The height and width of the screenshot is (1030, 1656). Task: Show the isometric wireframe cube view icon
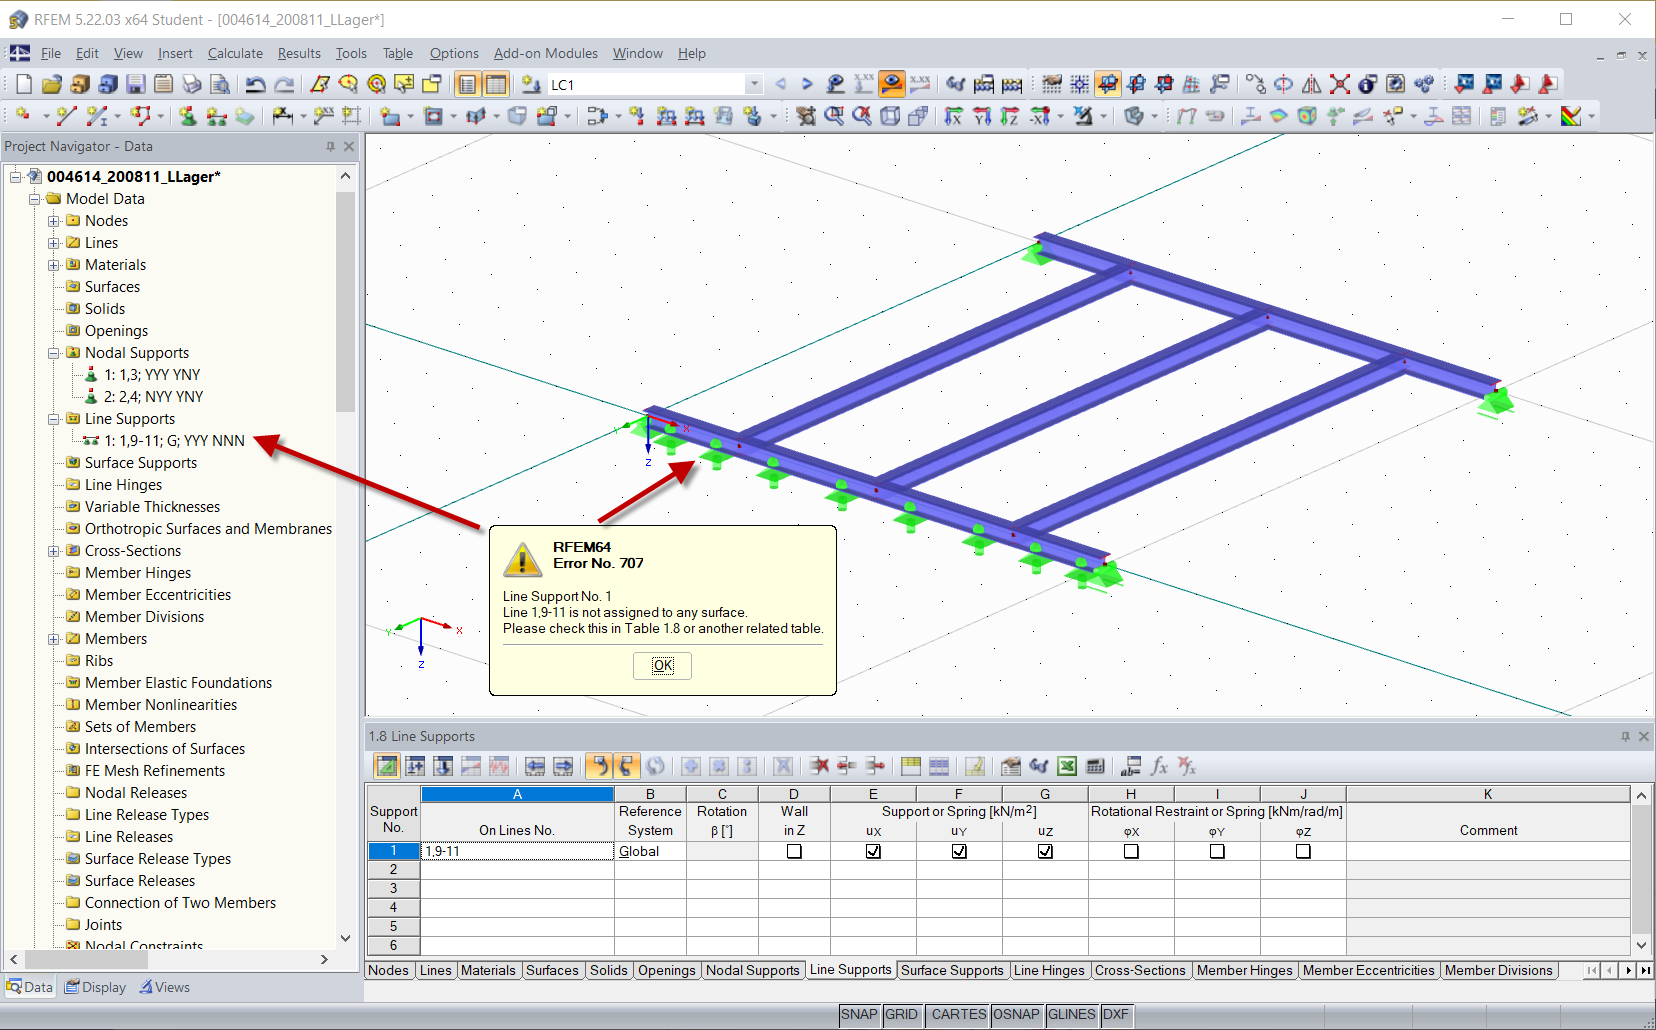890,116
